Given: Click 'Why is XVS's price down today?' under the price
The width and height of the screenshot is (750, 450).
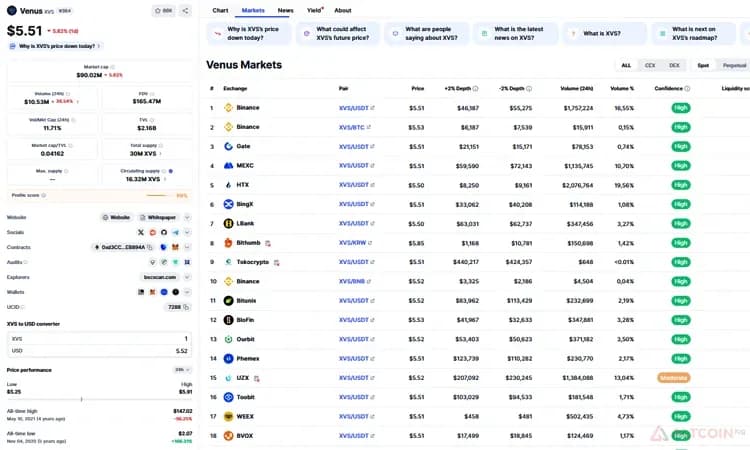Looking at the screenshot, I should tap(55, 46).
